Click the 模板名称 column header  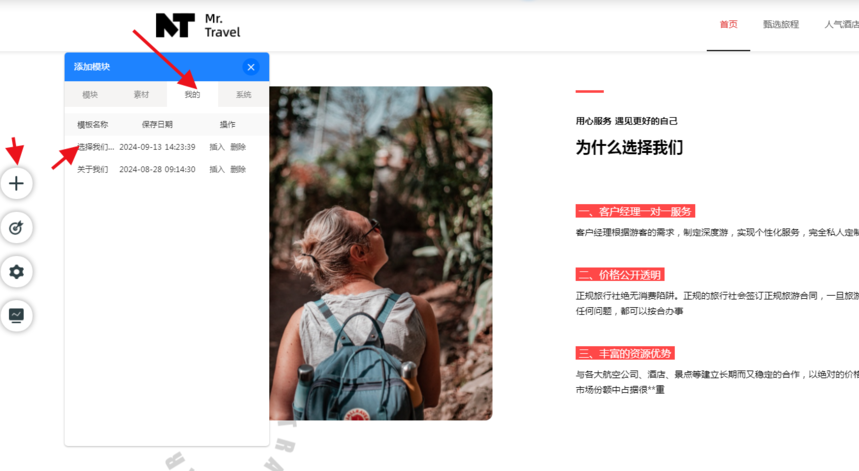pyautogui.click(x=93, y=124)
